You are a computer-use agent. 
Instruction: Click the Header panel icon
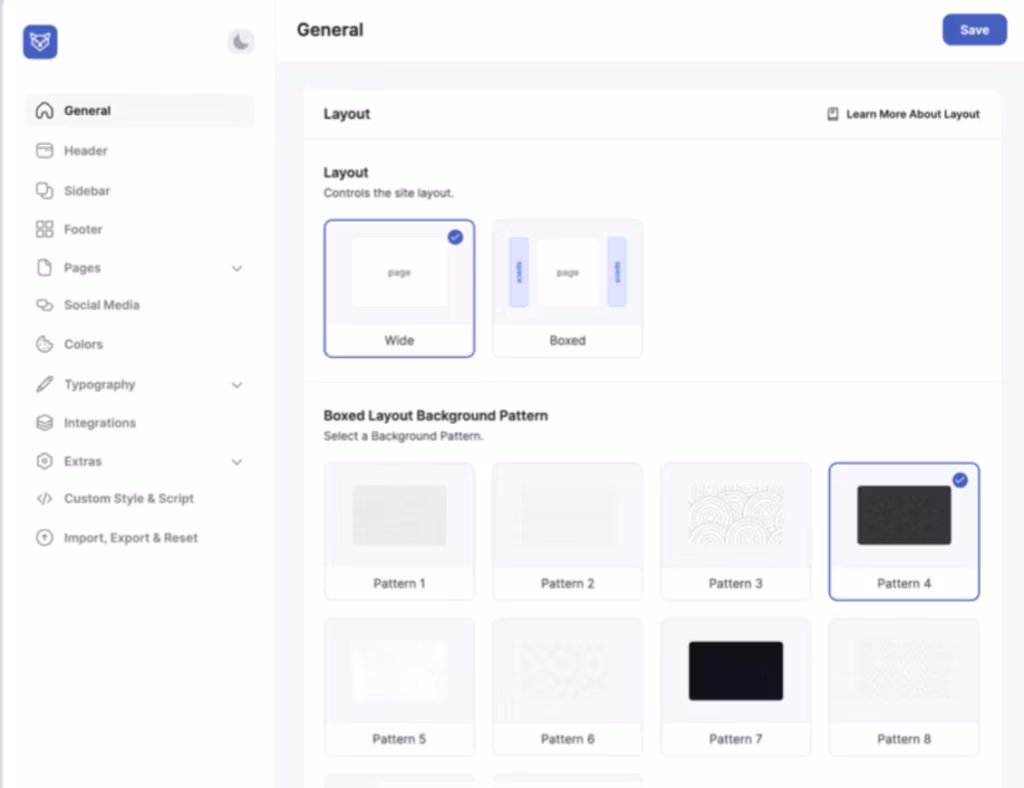point(44,151)
